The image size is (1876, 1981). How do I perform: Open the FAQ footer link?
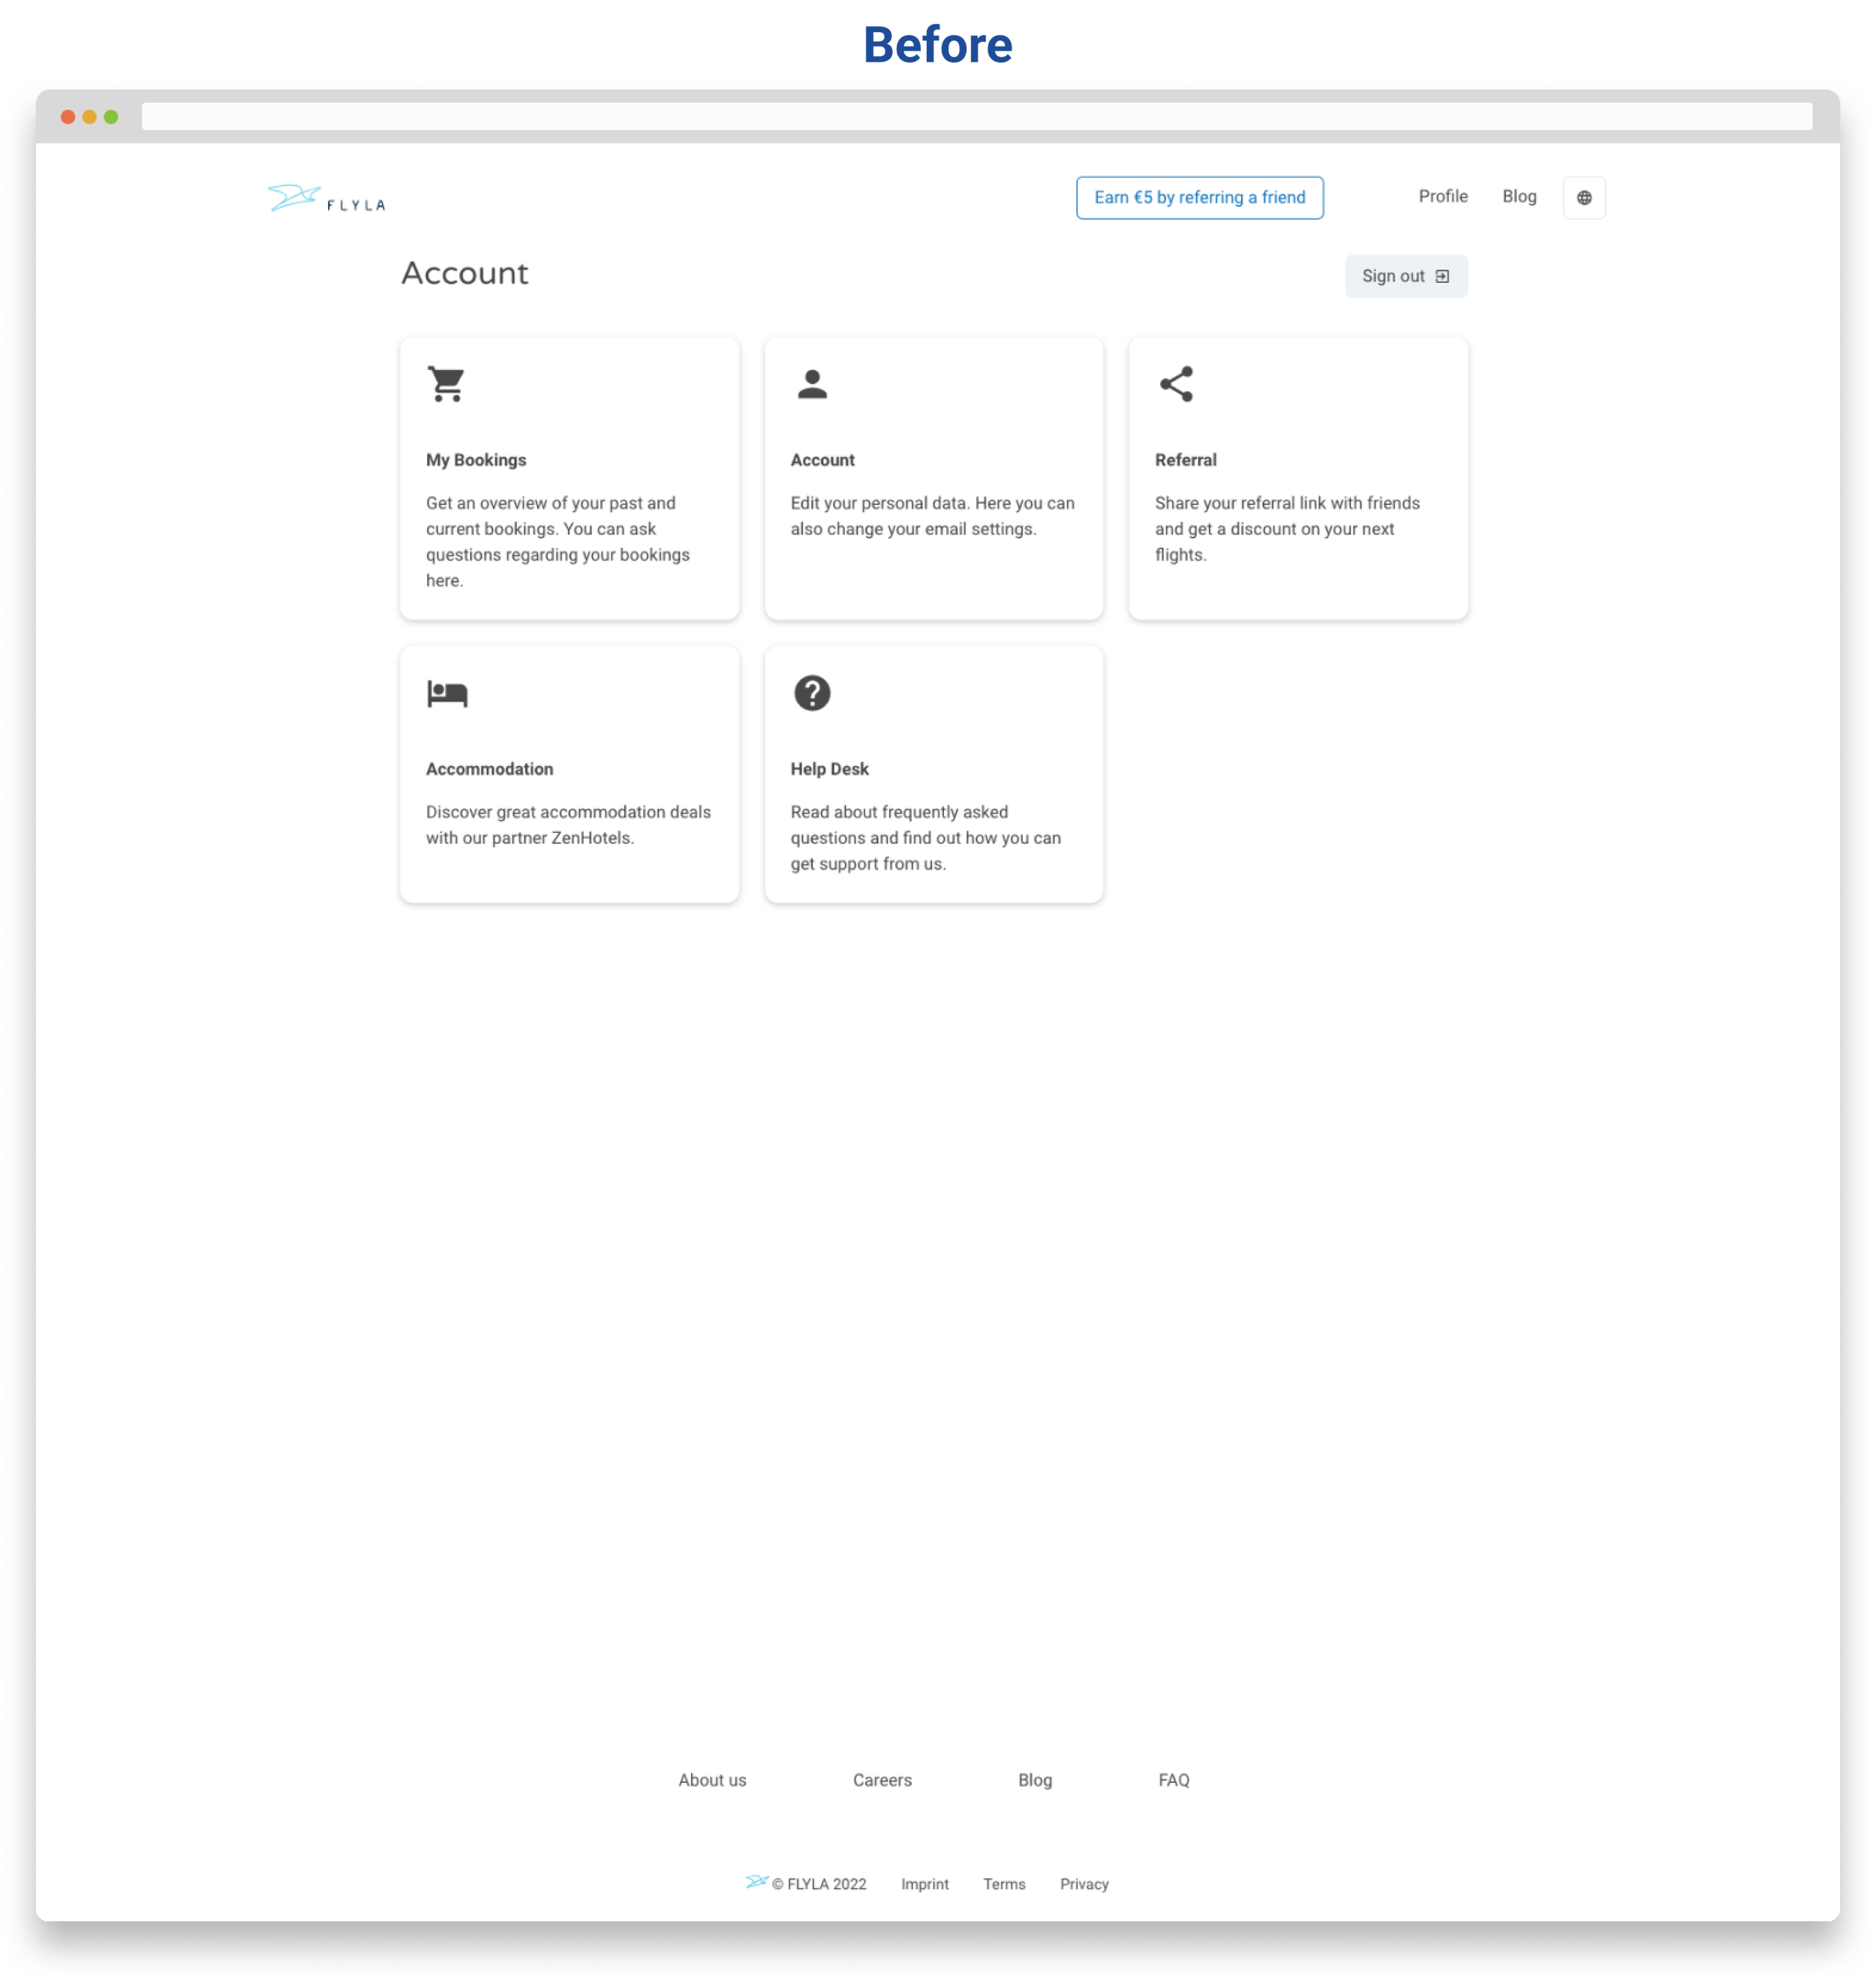tap(1173, 1780)
